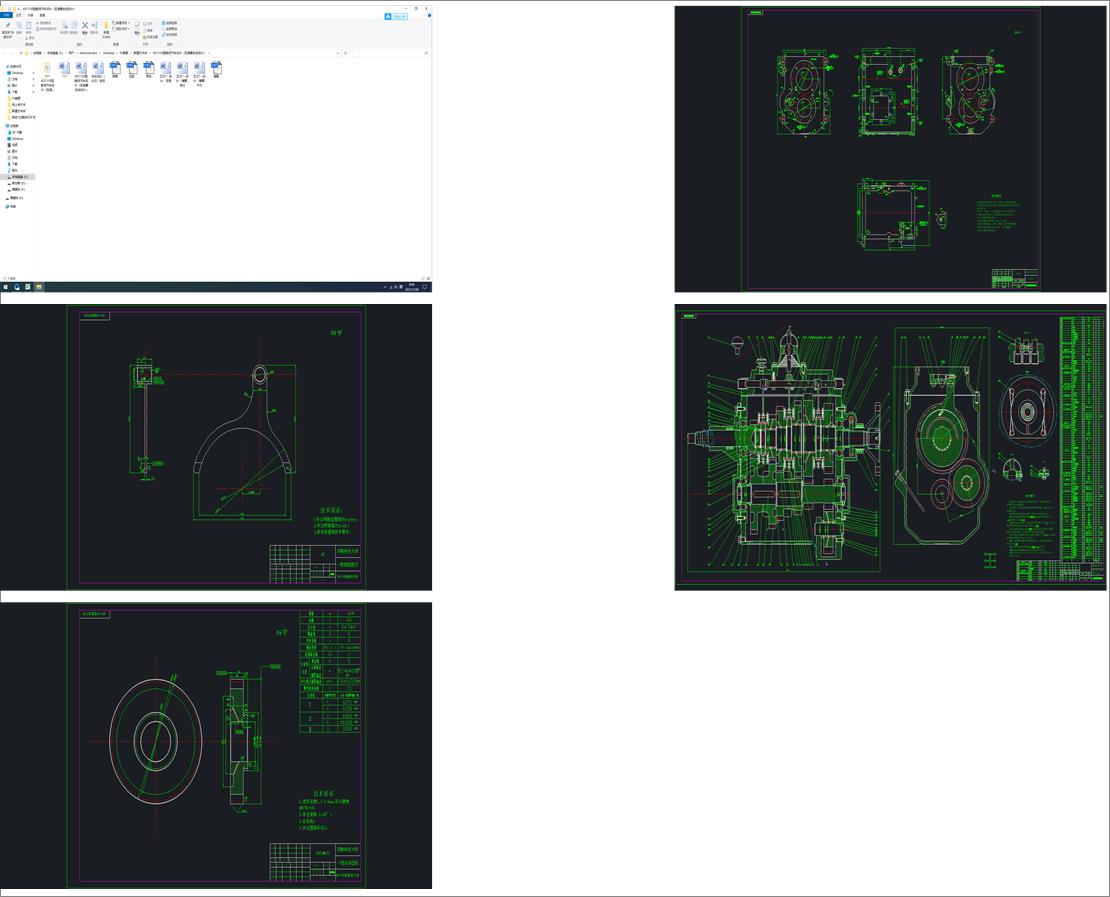Click Copy path in the clipboard group

(x=46, y=23)
